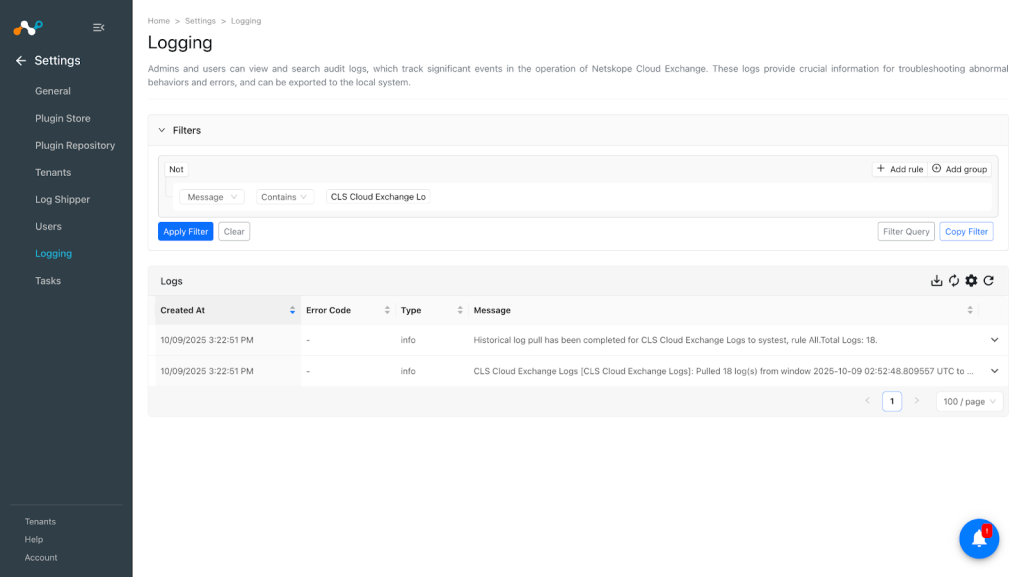Open Account at sidebar bottom
1024x577 pixels.
pyautogui.click(x=41, y=558)
